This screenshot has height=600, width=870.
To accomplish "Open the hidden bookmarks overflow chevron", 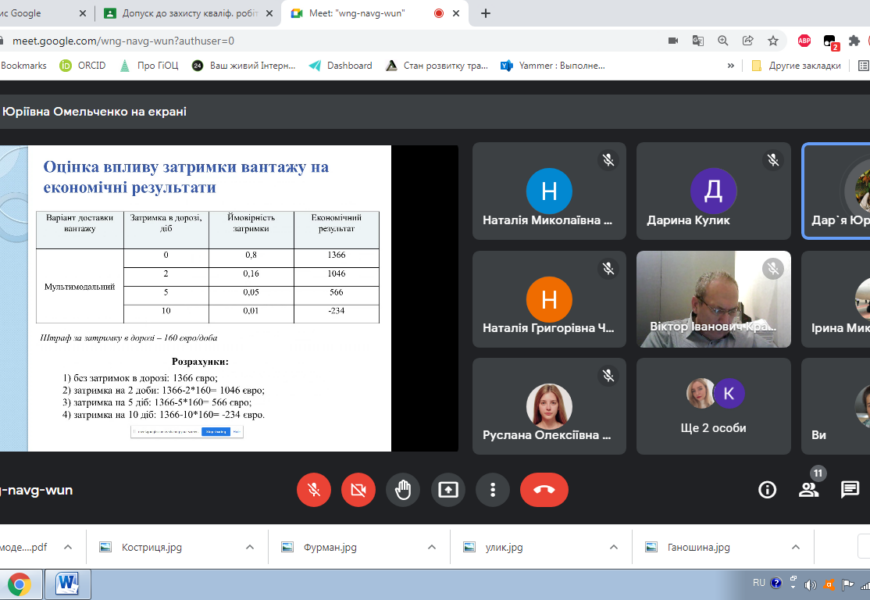I will coord(733,65).
